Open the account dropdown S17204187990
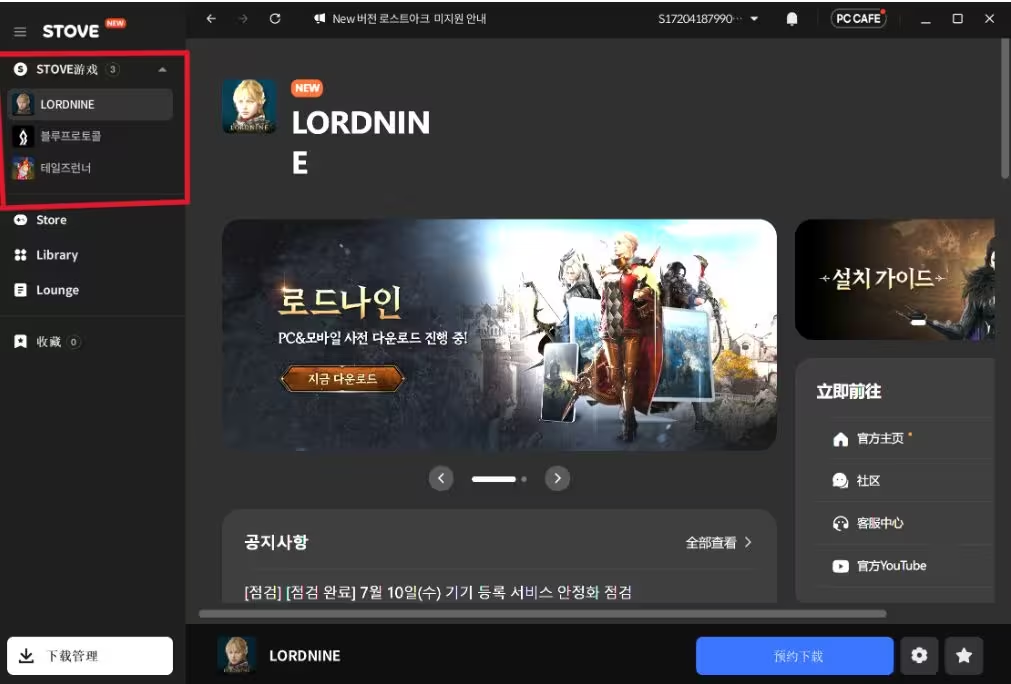The image size is (1011, 684). pyautogui.click(x=708, y=19)
